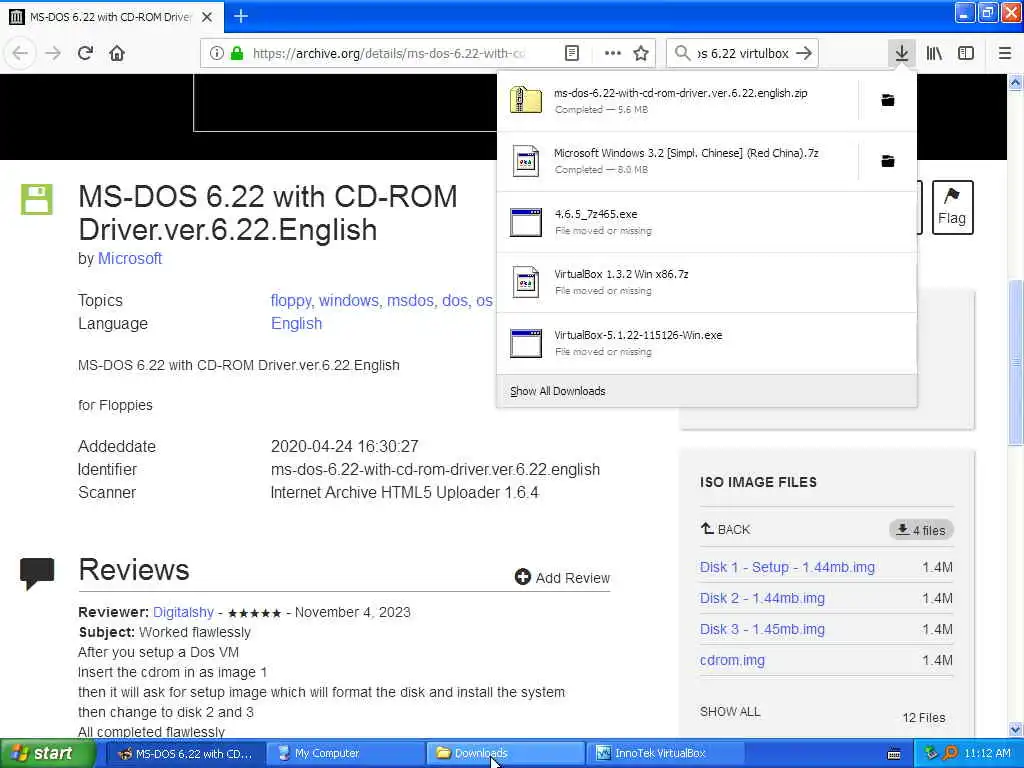
Task: Open the Library icon
Action: (x=934, y=53)
